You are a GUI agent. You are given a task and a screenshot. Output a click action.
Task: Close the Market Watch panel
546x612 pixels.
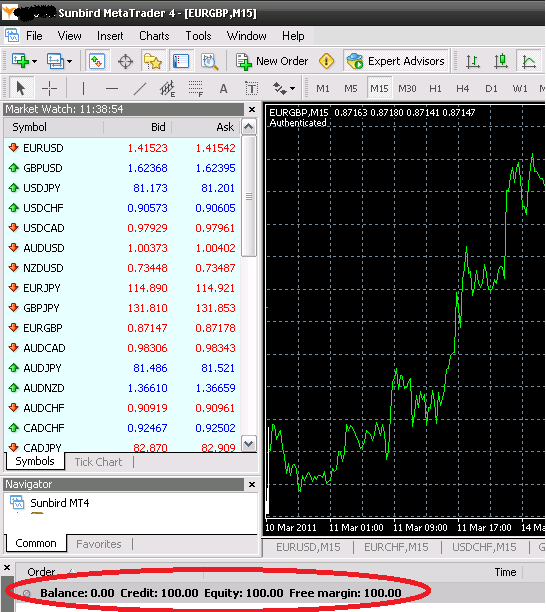tap(252, 109)
